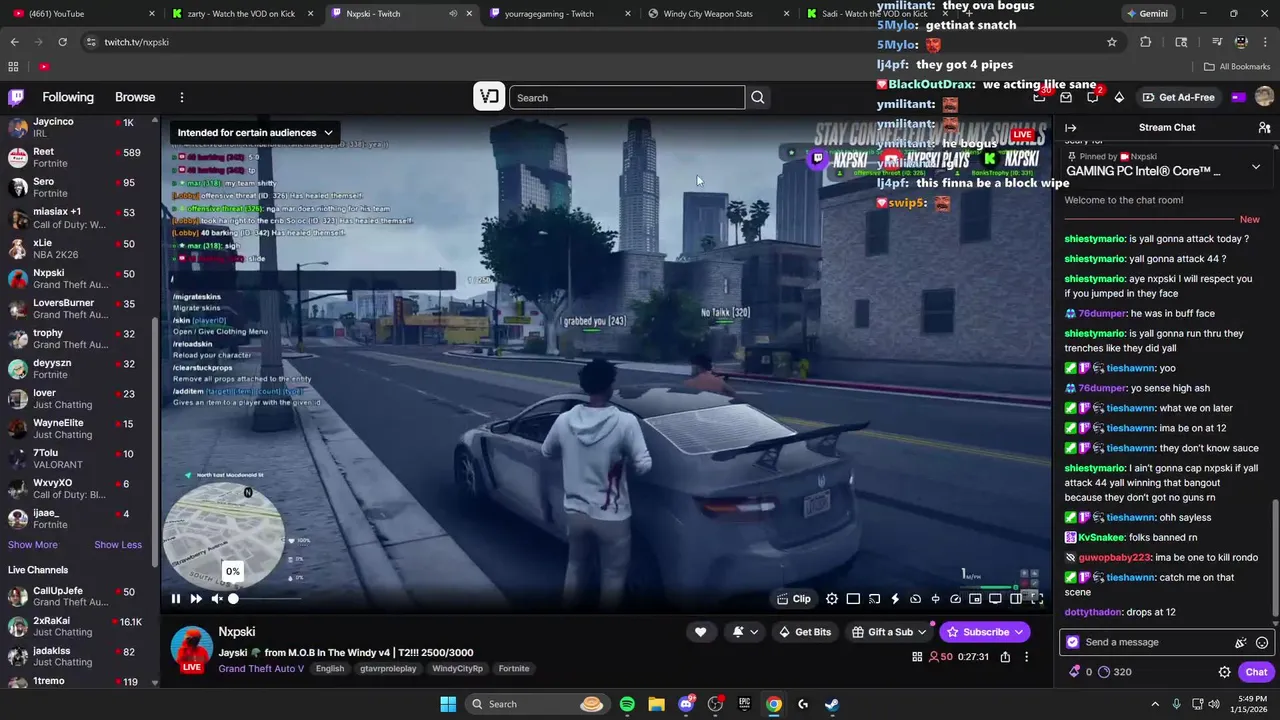Go to Twitch home via logo
This screenshot has width=1280, height=720.
tap(16, 97)
